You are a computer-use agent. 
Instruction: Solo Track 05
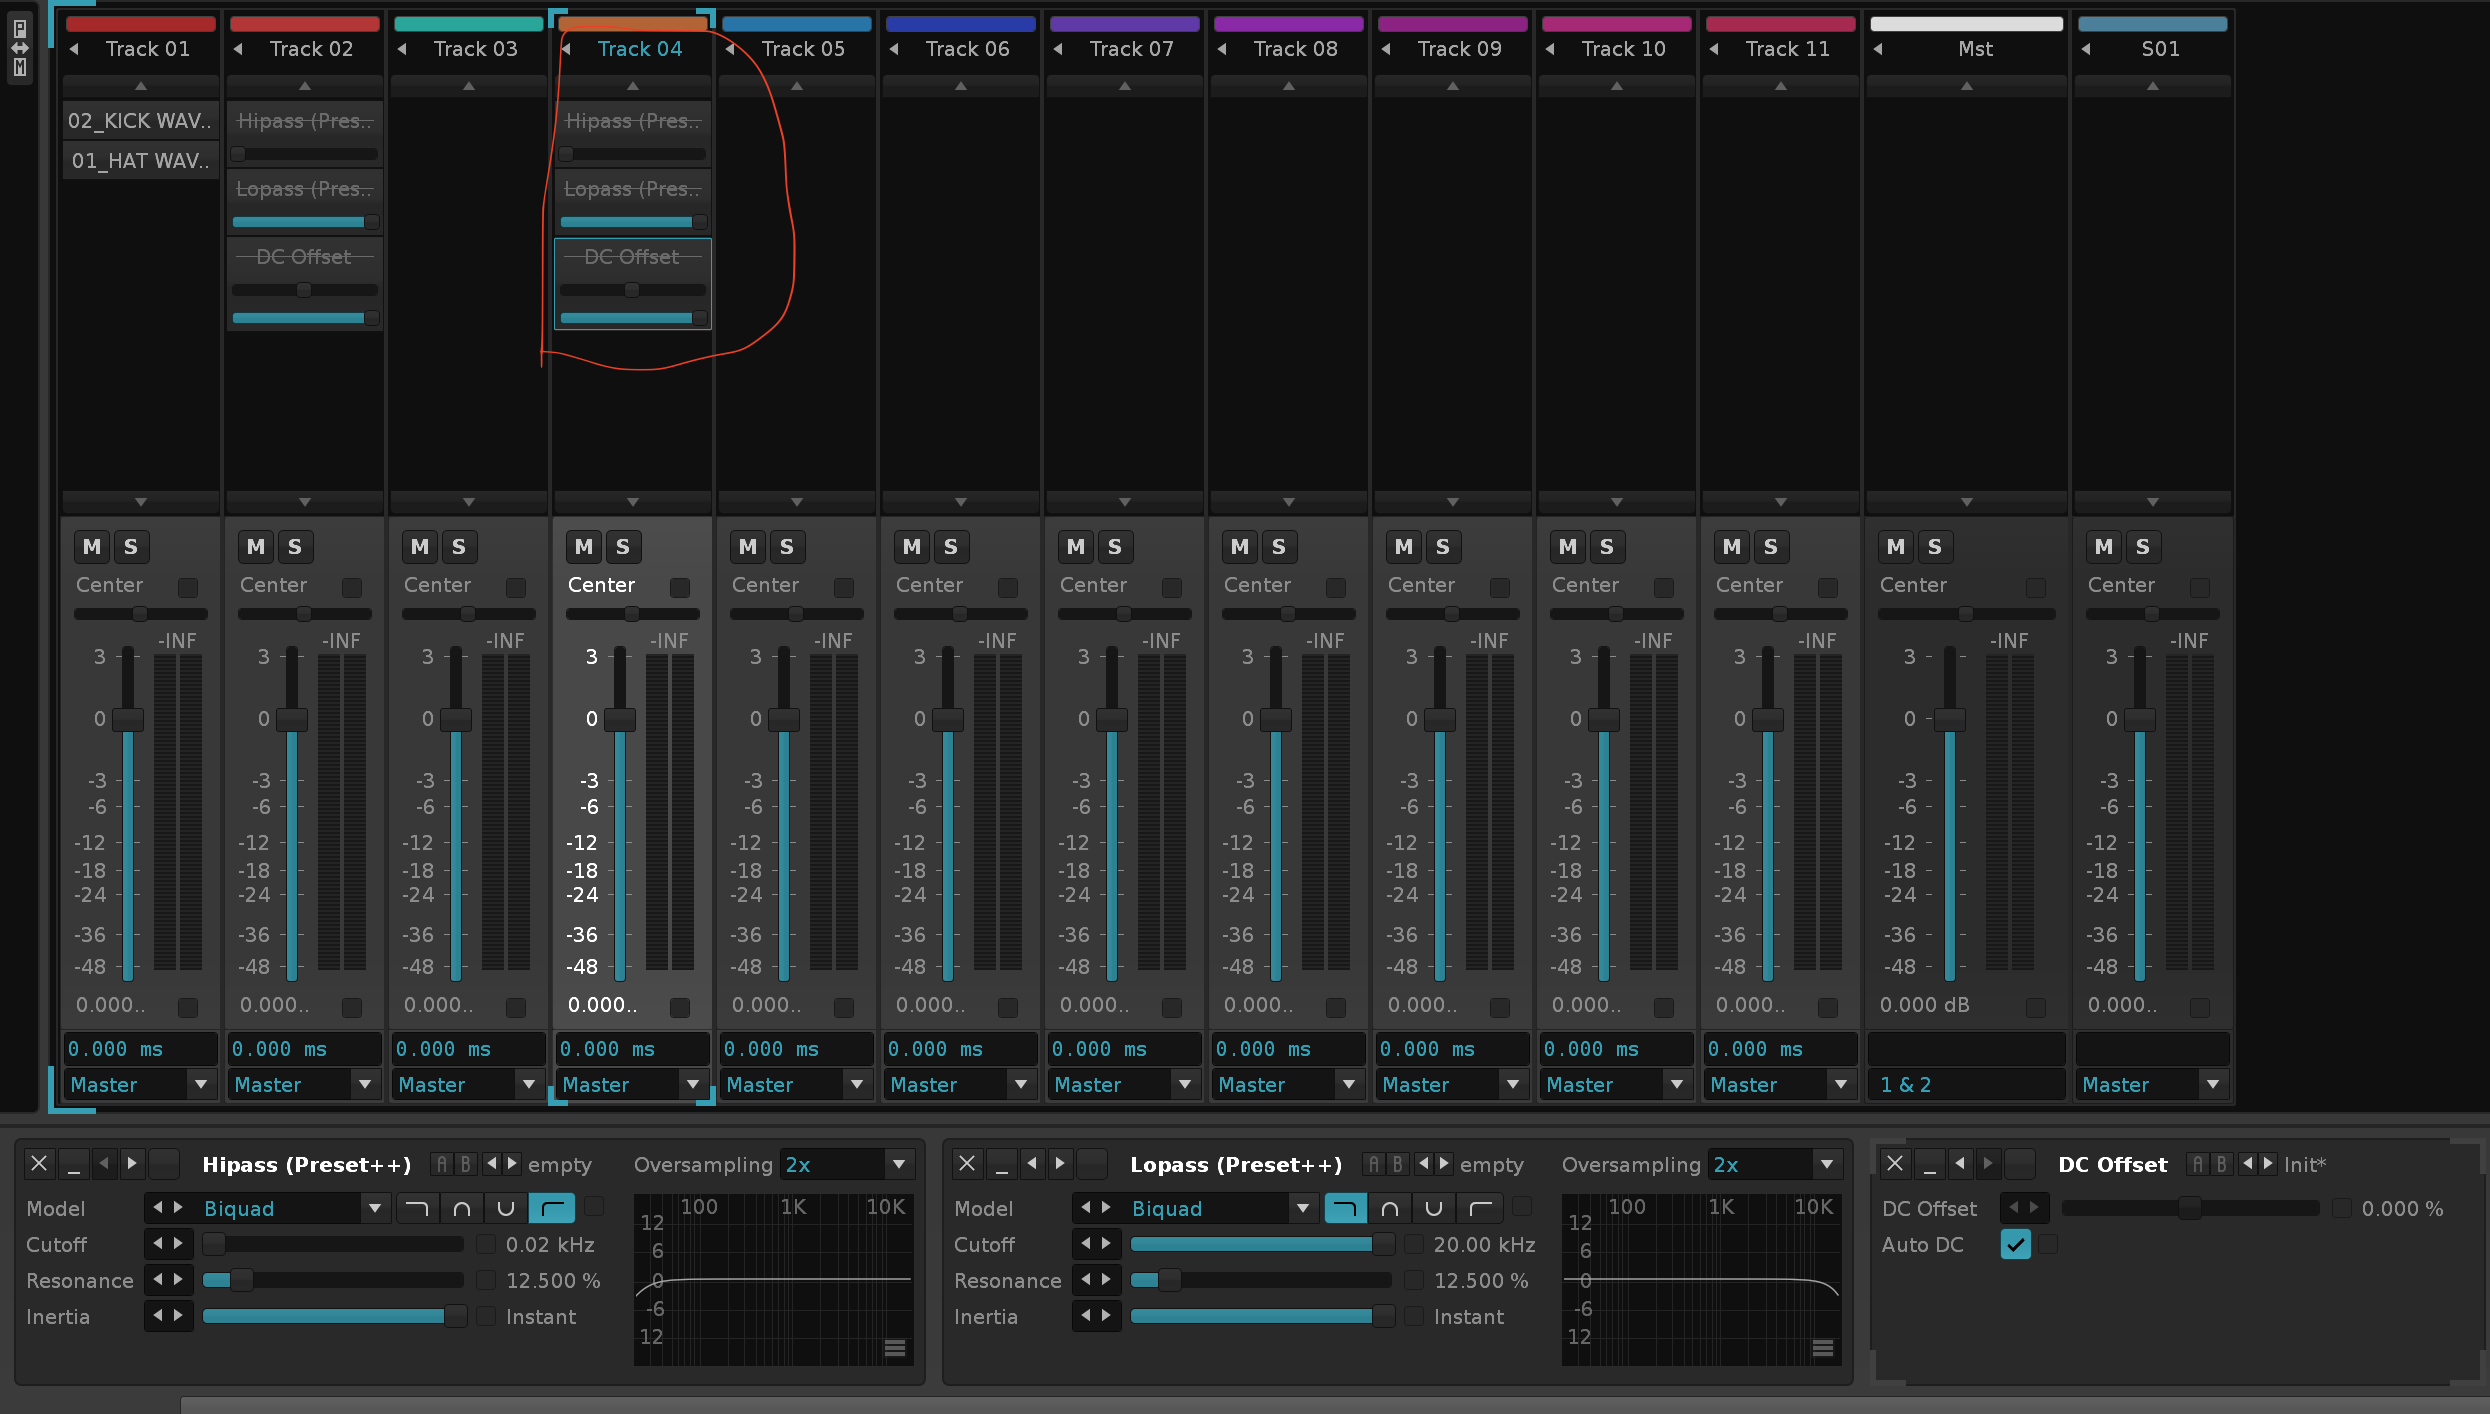click(787, 547)
